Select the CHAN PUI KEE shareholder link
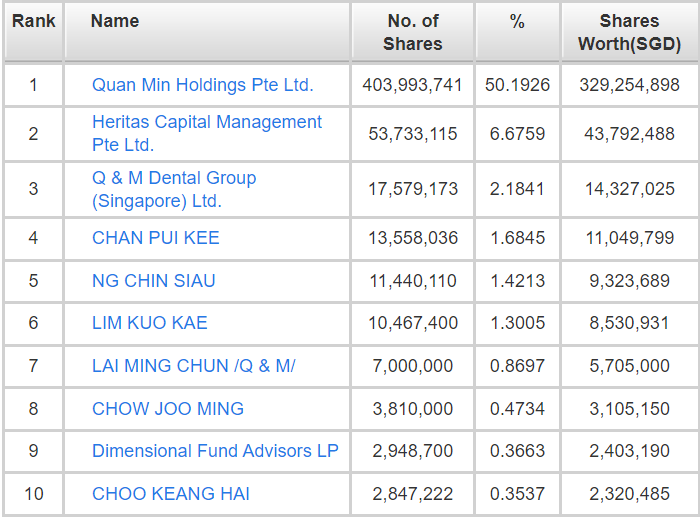The image size is (700, 517). (155, 238)
